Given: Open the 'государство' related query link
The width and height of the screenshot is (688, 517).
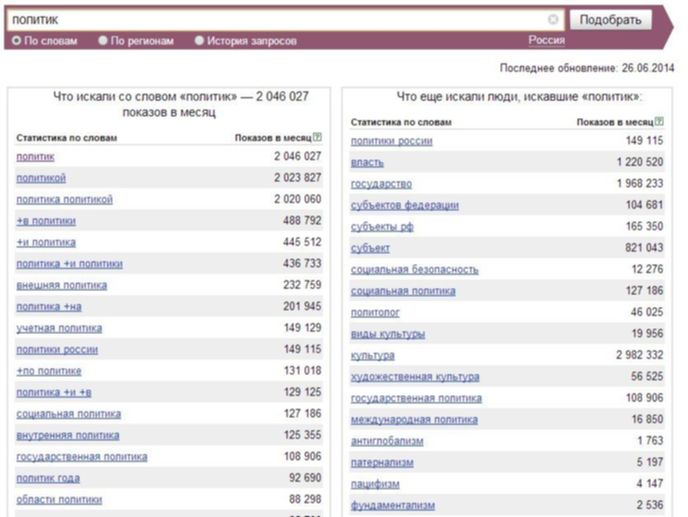Looking at the screenshot, I should [x=381, y=184].
